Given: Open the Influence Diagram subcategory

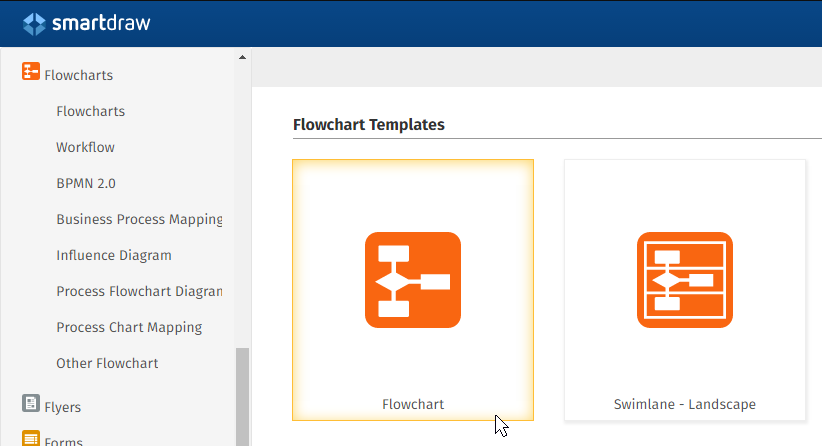Looking at the screenshot, I should coord(114,255).
